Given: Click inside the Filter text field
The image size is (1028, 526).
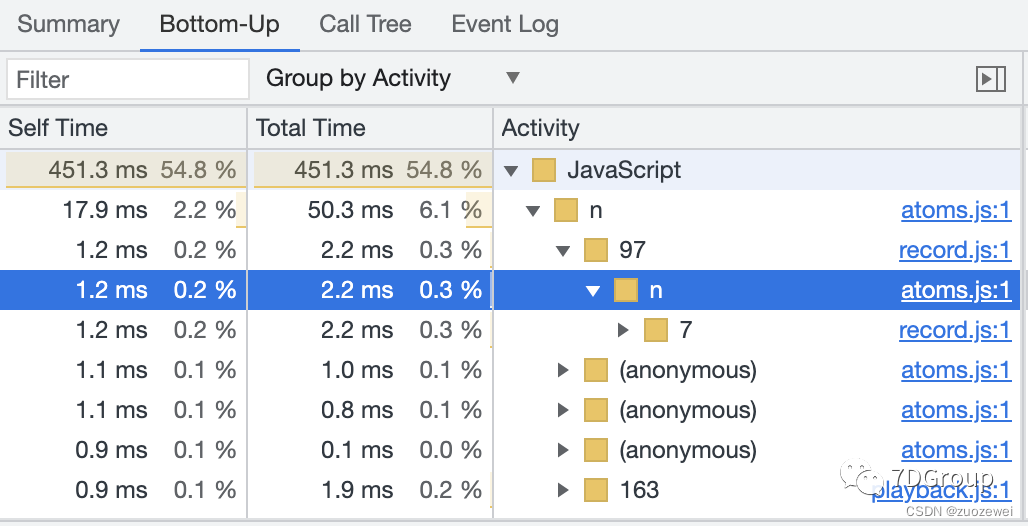Looking at the screenshot, I should (x=127, y=79).
